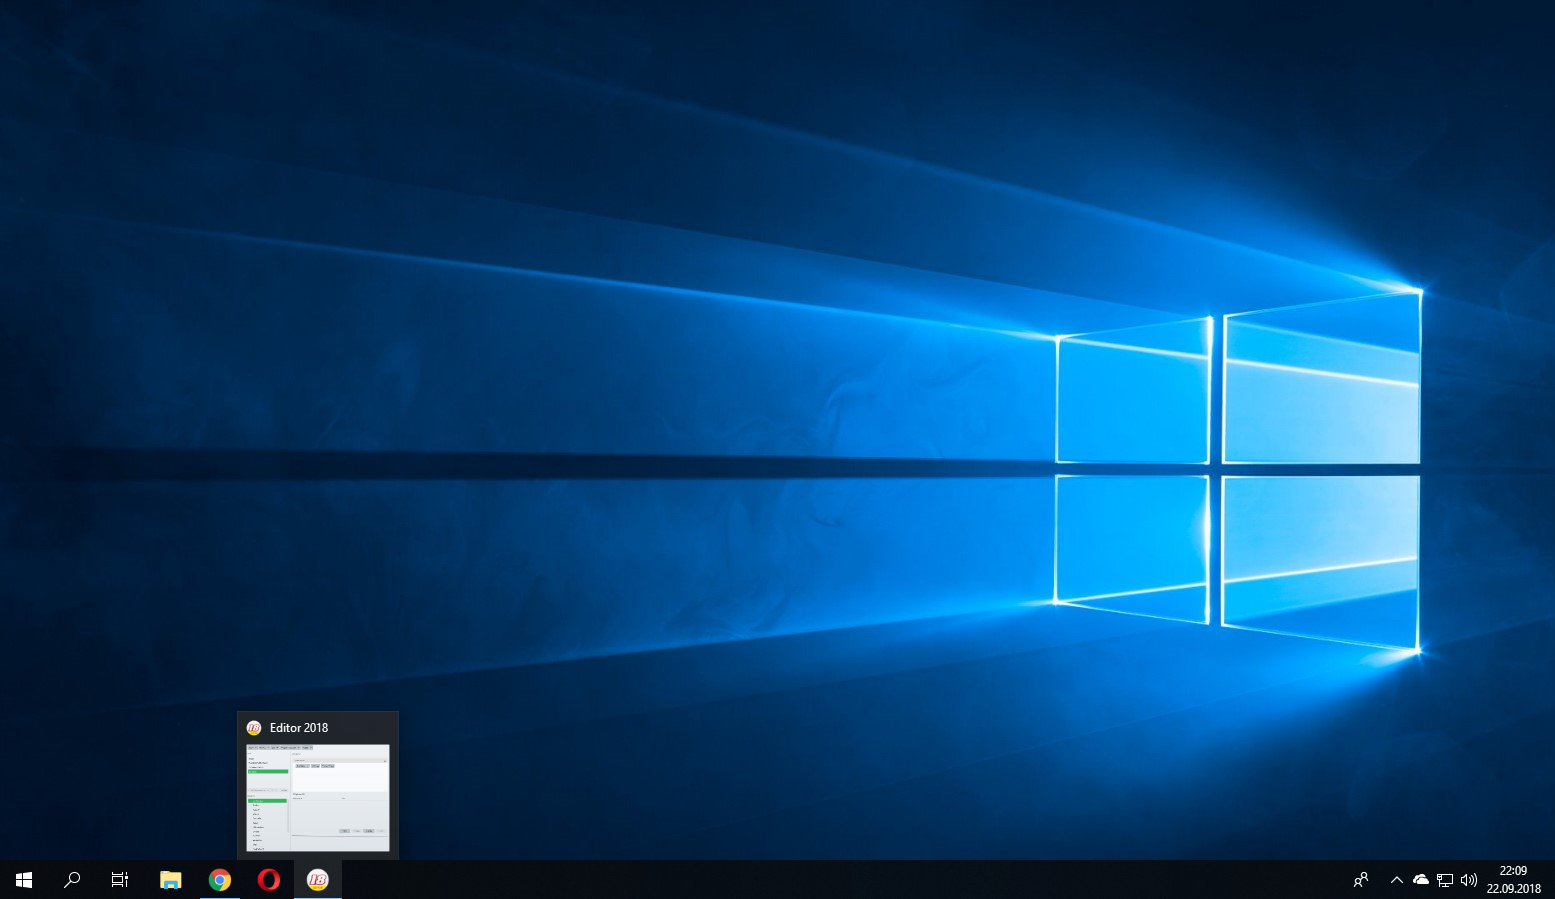
Task: Click the Editor 2018 taskbar icon
Action: pos(318,880)
